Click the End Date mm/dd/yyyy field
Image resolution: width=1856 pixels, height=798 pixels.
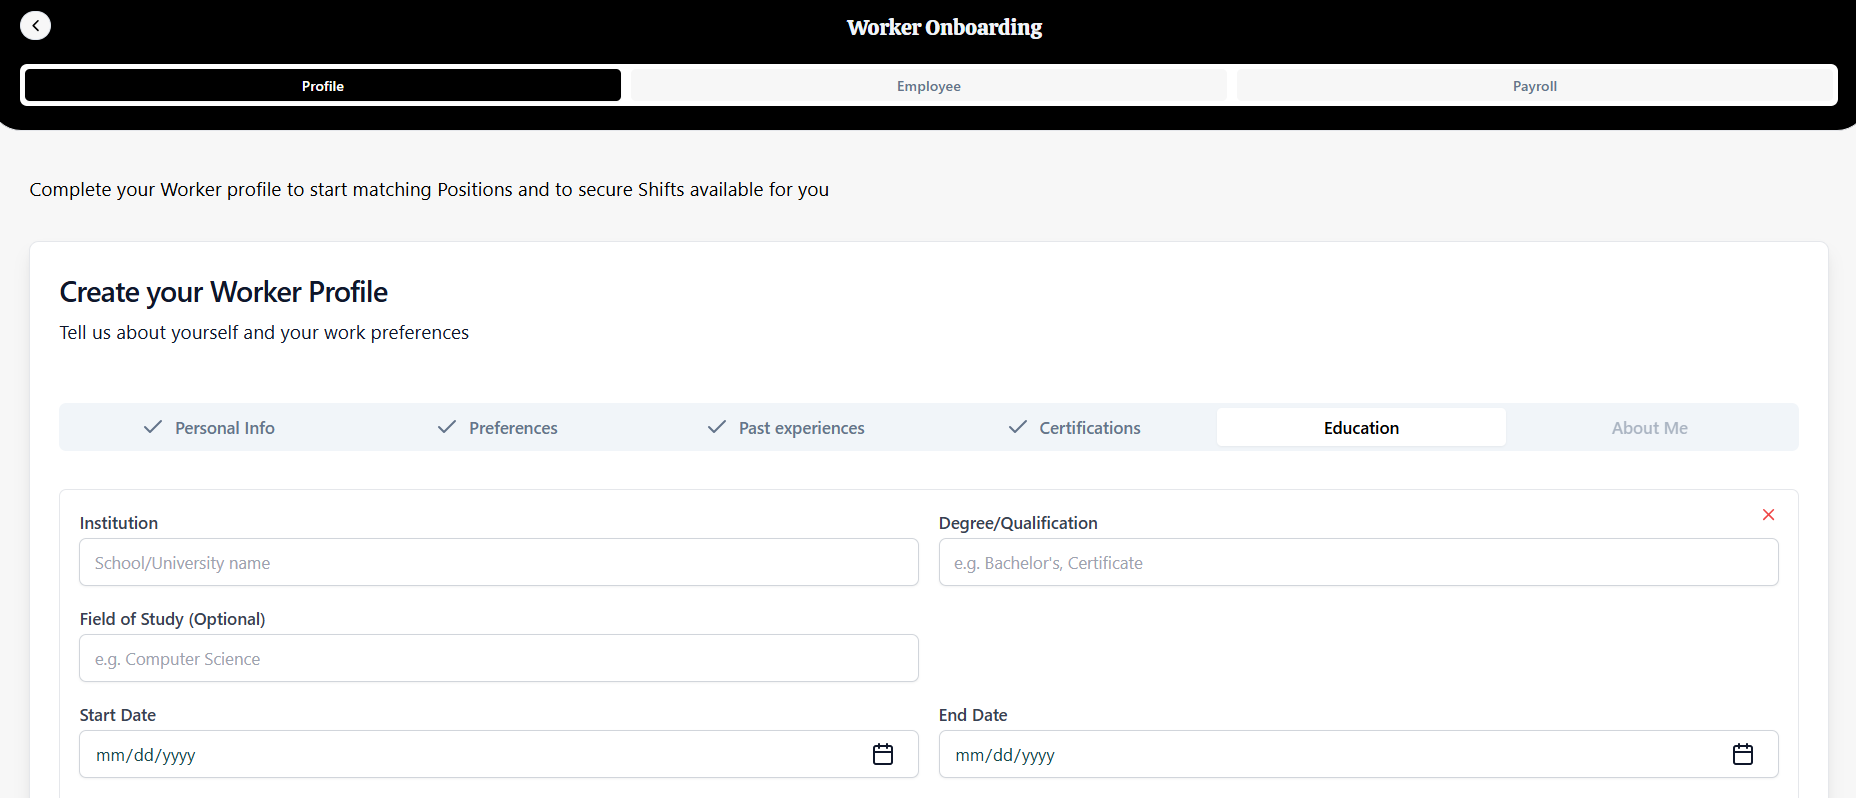(1359, 754)
